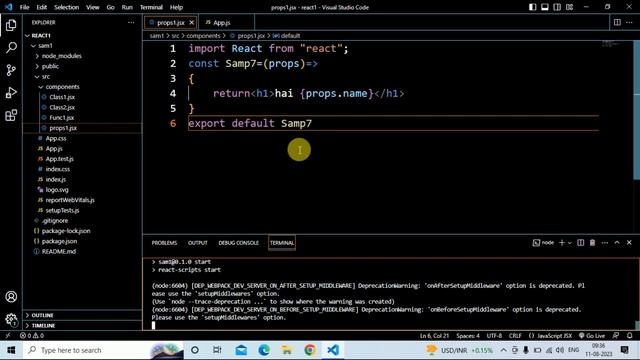Image resolution: width=640 pixels, height=360 pixels.
Task: Open Source Control view
Action: (11, 70)
